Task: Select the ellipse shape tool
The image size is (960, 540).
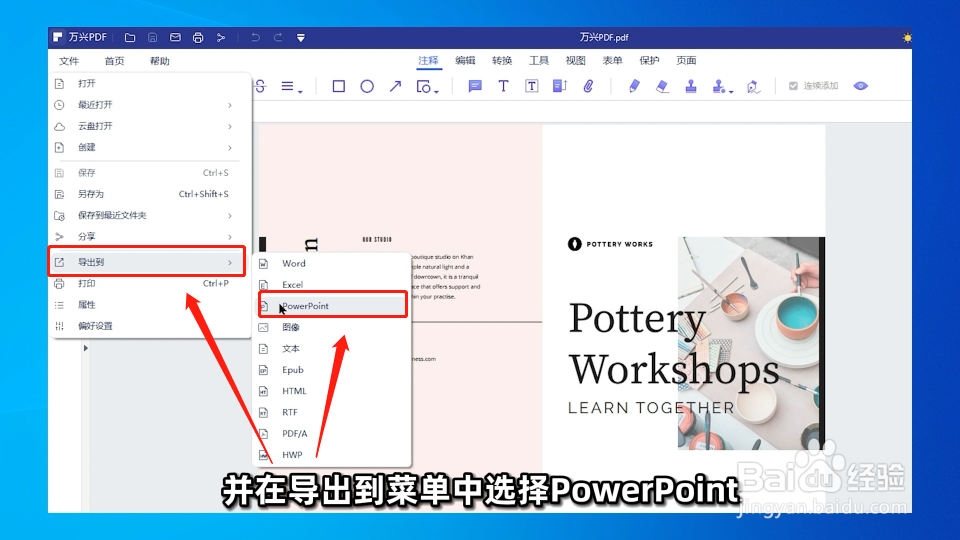Action: pos(367,86)
